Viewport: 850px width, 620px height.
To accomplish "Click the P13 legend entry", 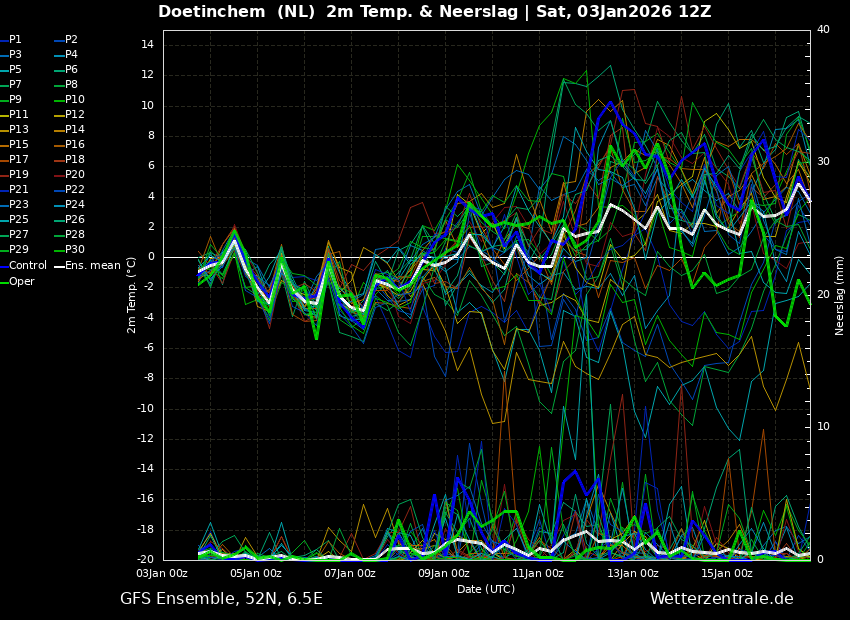I will click(x=14, y=130).
